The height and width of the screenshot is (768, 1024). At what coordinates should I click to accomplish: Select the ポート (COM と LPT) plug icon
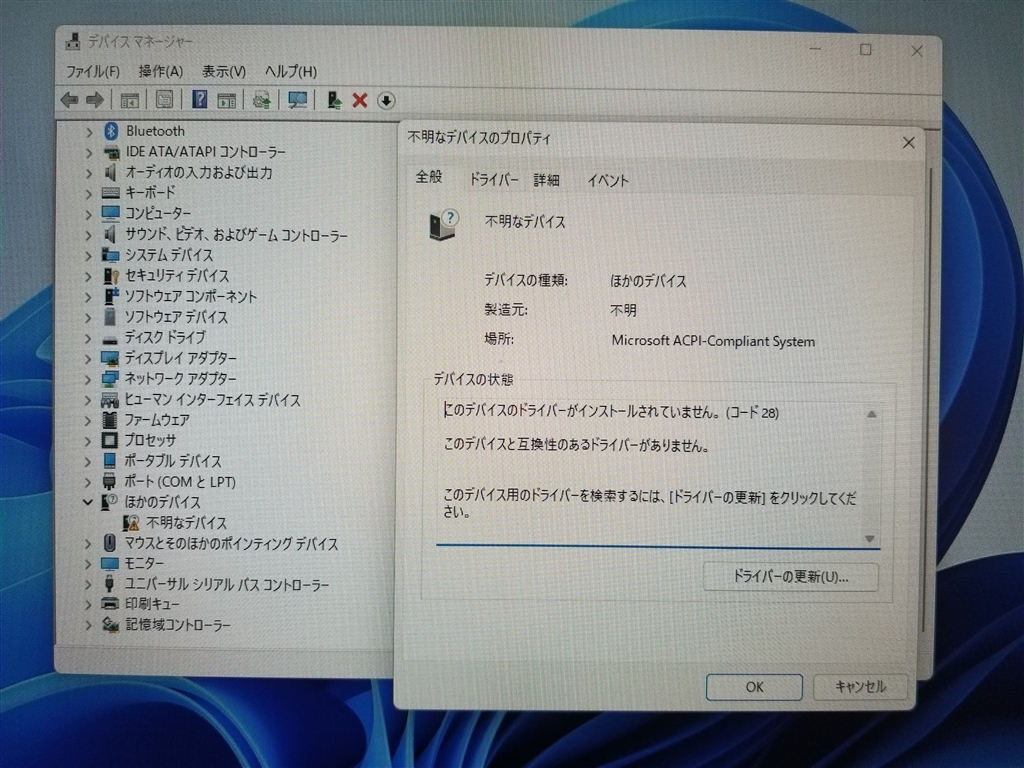110,481
